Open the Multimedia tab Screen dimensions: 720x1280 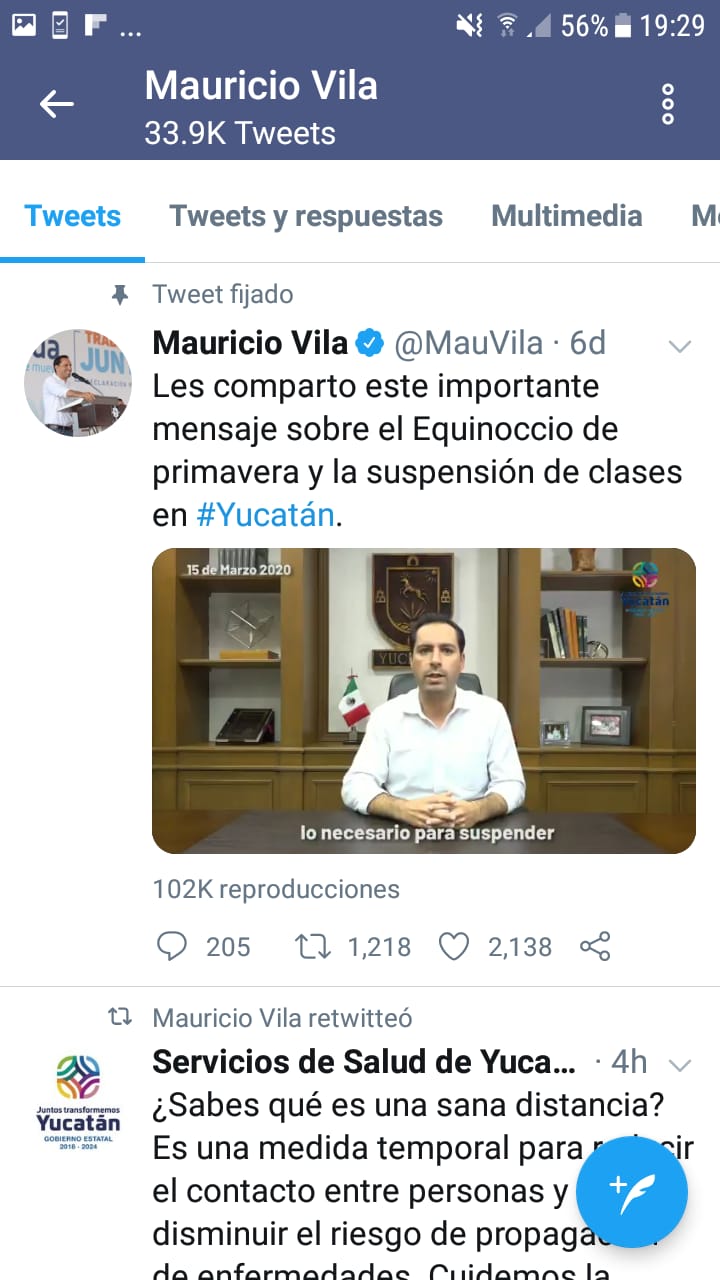(x=567, y=216)
